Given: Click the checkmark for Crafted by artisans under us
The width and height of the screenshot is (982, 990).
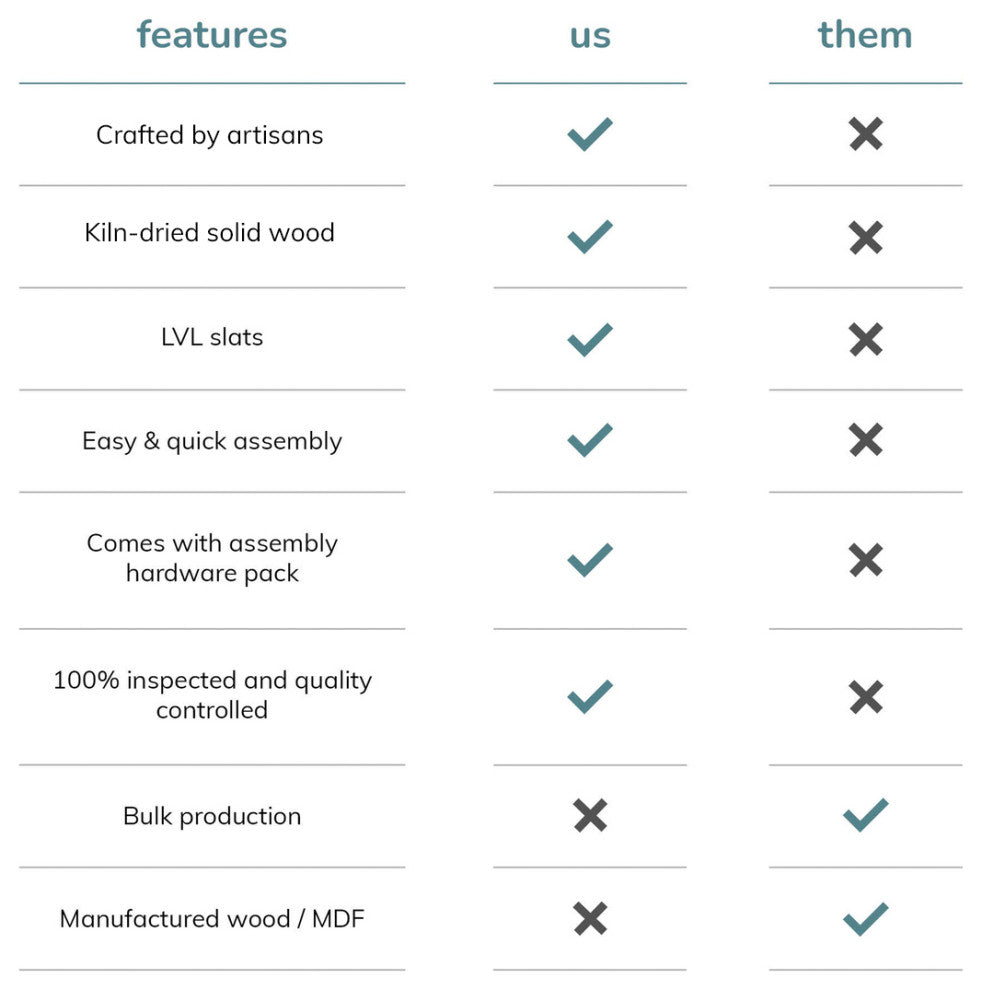Looking at the screenshot, I should [x=589, y=134].
